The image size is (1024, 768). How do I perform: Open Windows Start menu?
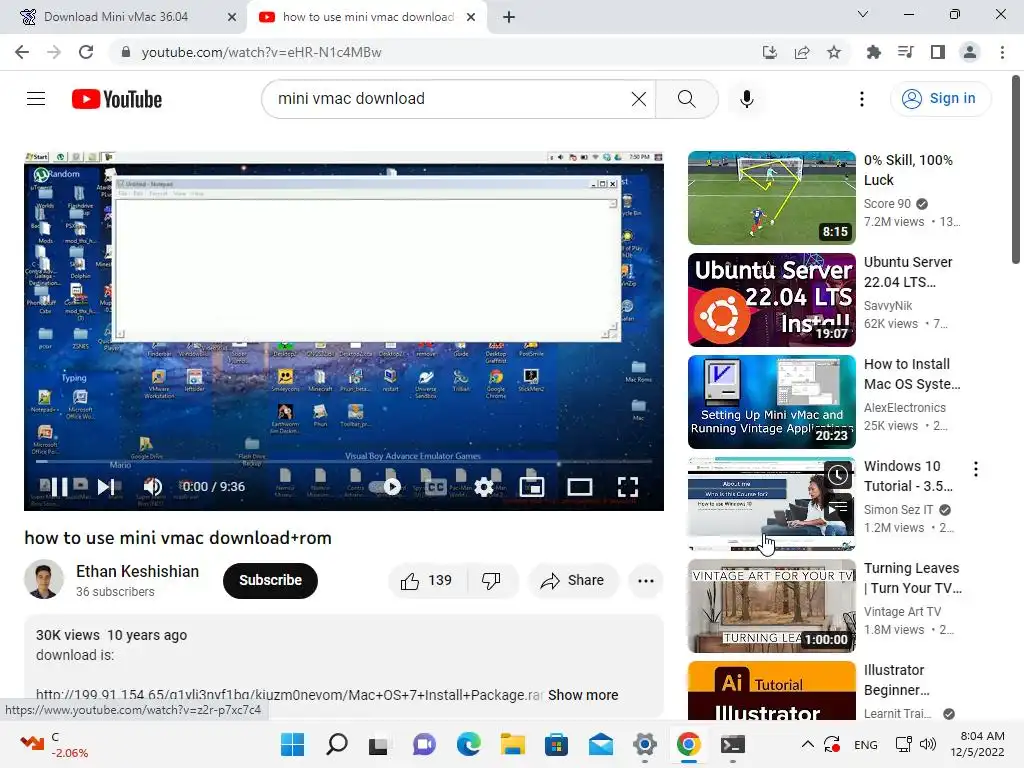coord(292,744)
